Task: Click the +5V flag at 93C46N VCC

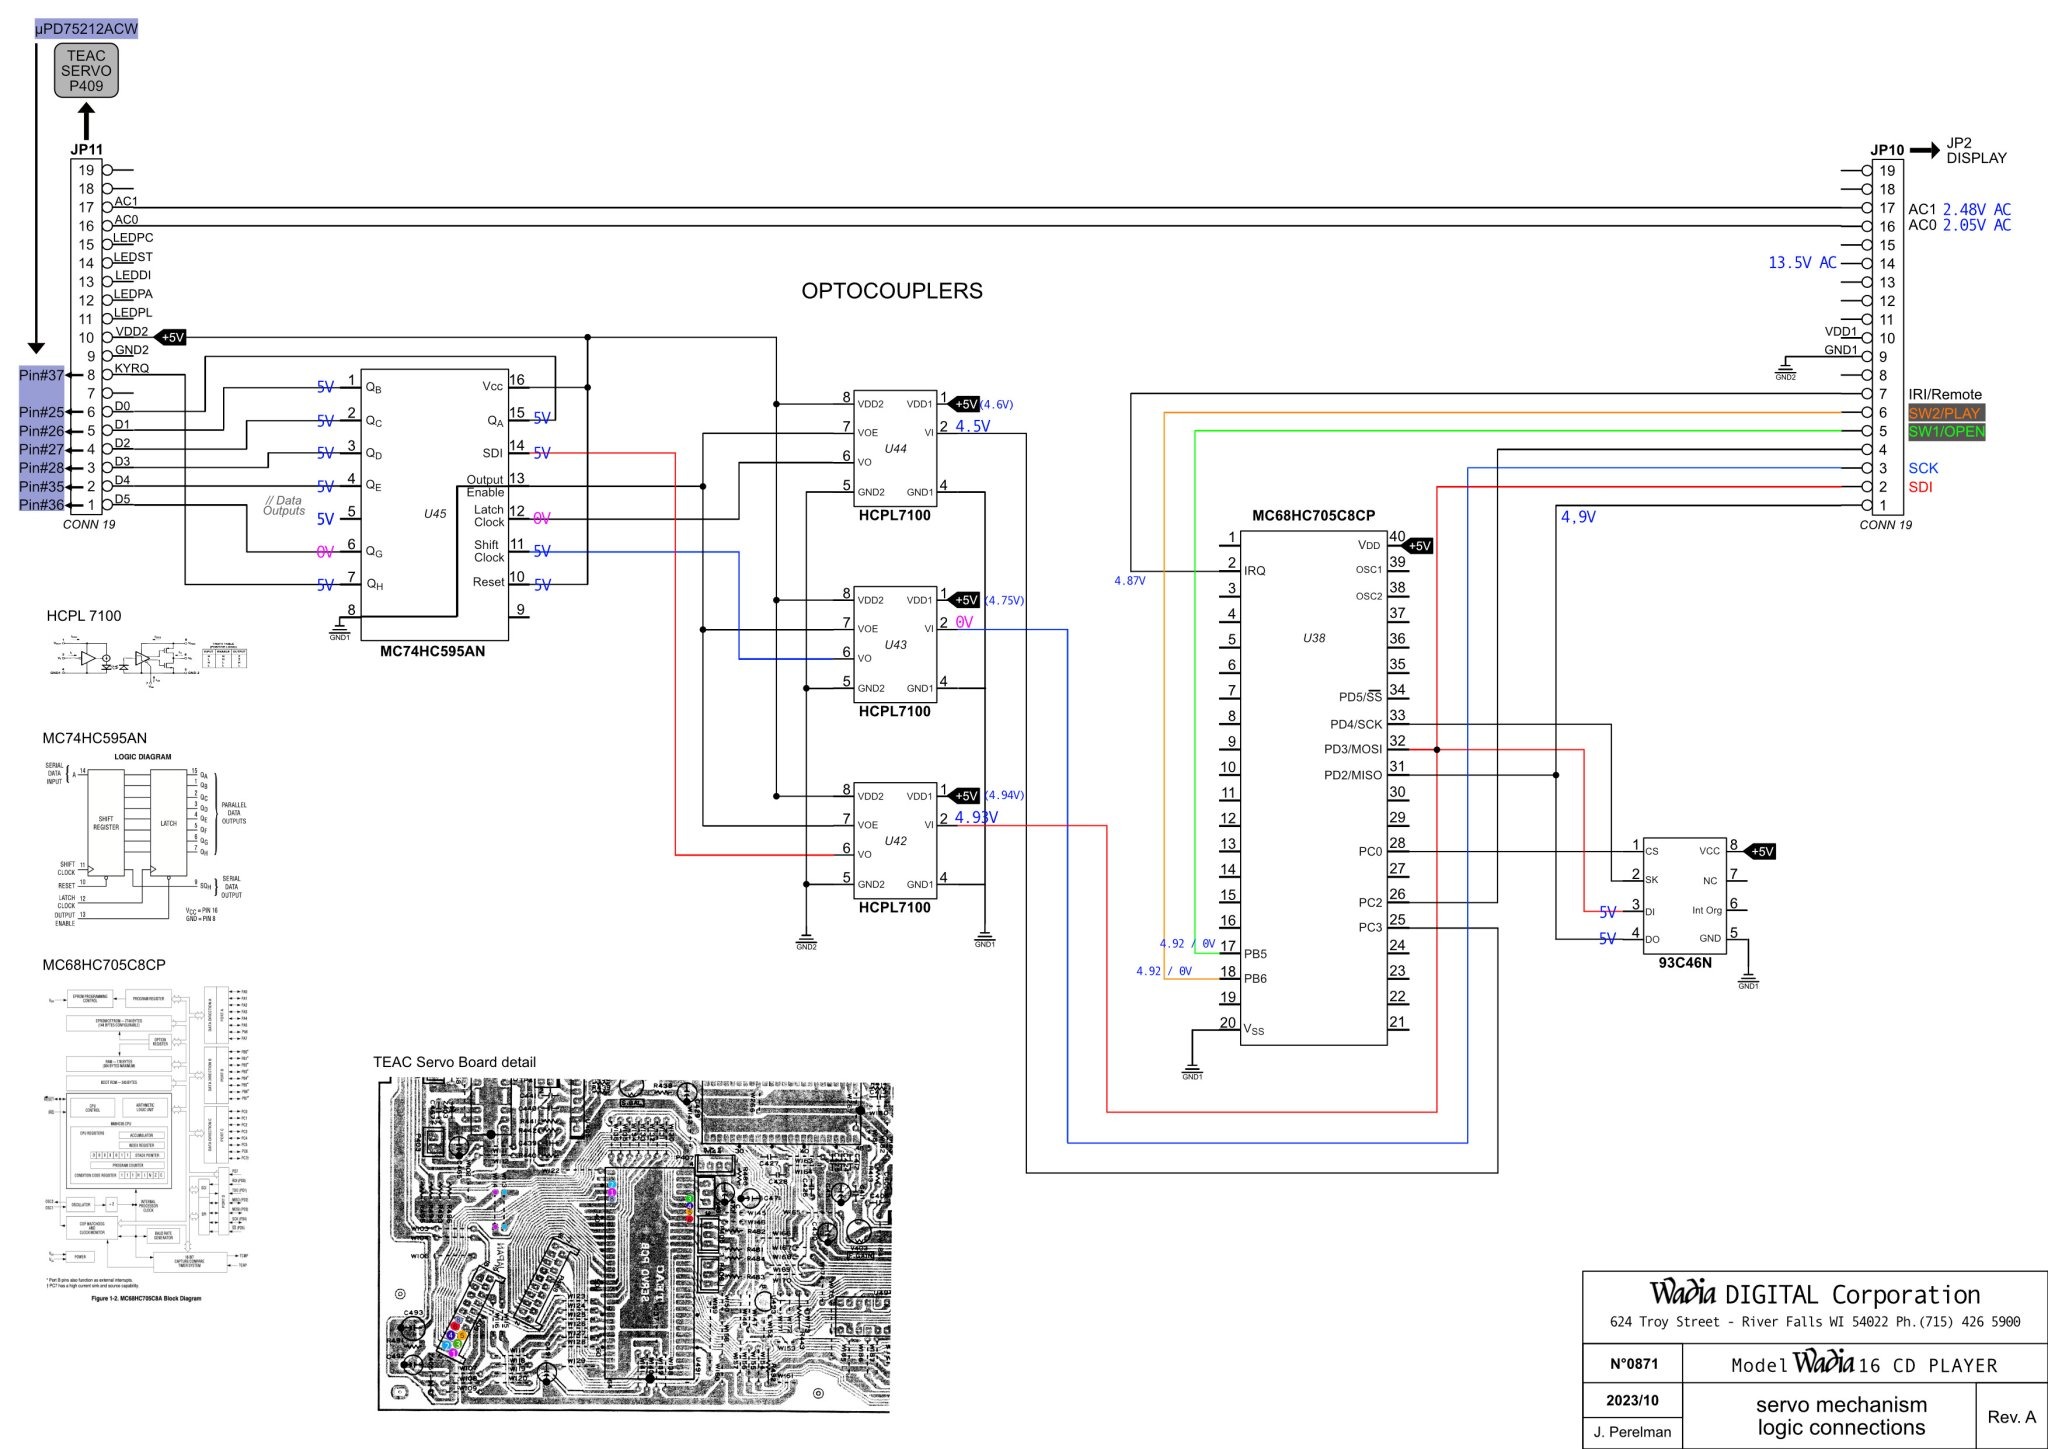Action: point(1760,852)
